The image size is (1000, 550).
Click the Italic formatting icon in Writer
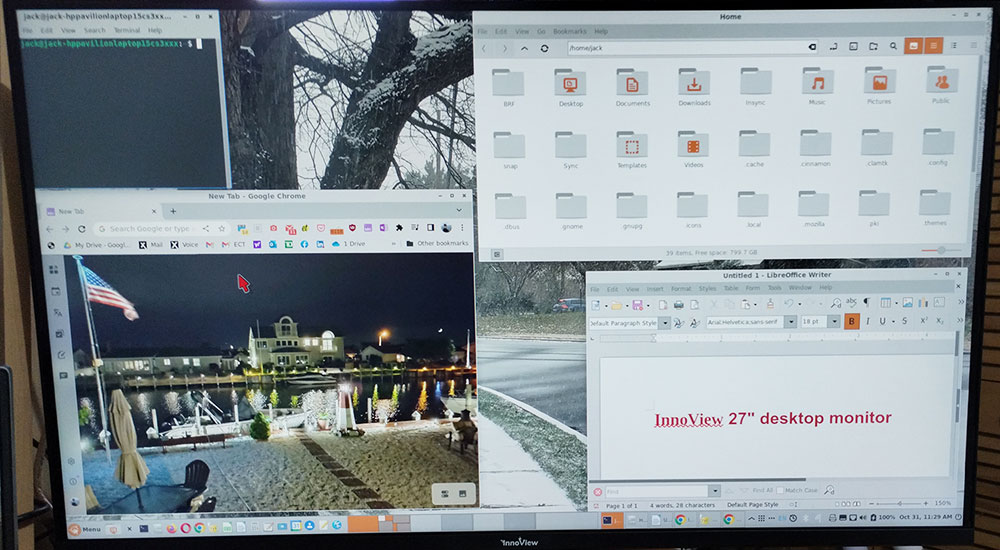(x=867, y=321)
